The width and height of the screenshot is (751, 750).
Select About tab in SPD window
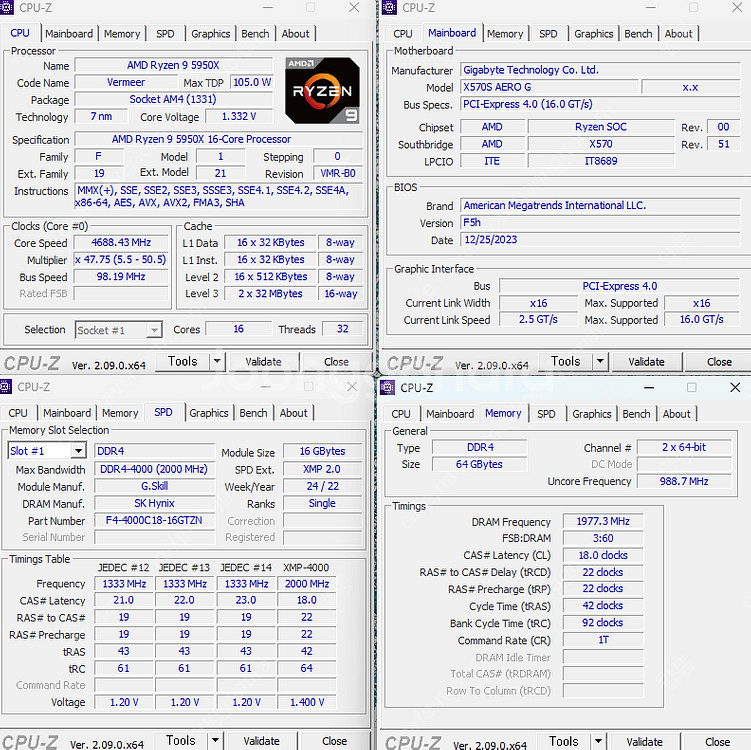point(293,413)
